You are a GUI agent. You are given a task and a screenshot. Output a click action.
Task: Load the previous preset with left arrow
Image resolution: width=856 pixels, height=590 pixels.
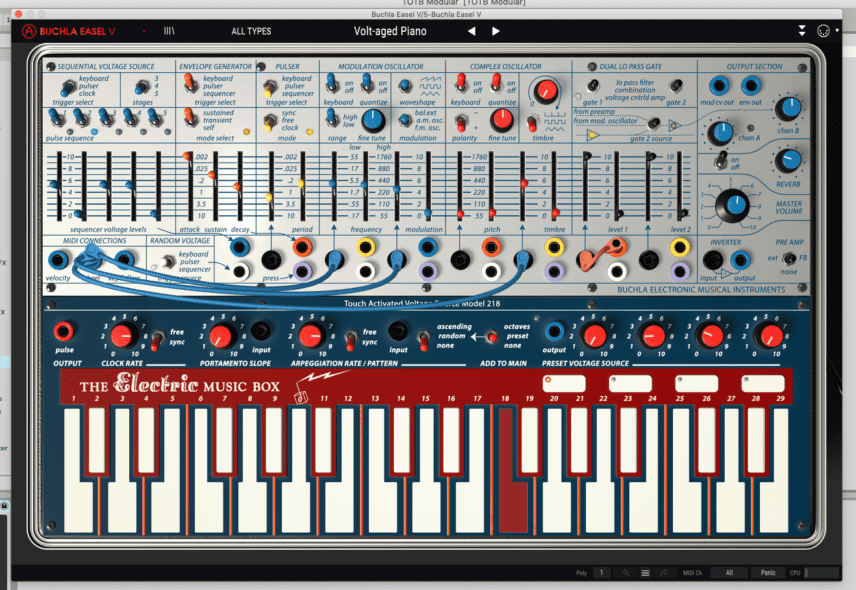[x=472, y=31]
